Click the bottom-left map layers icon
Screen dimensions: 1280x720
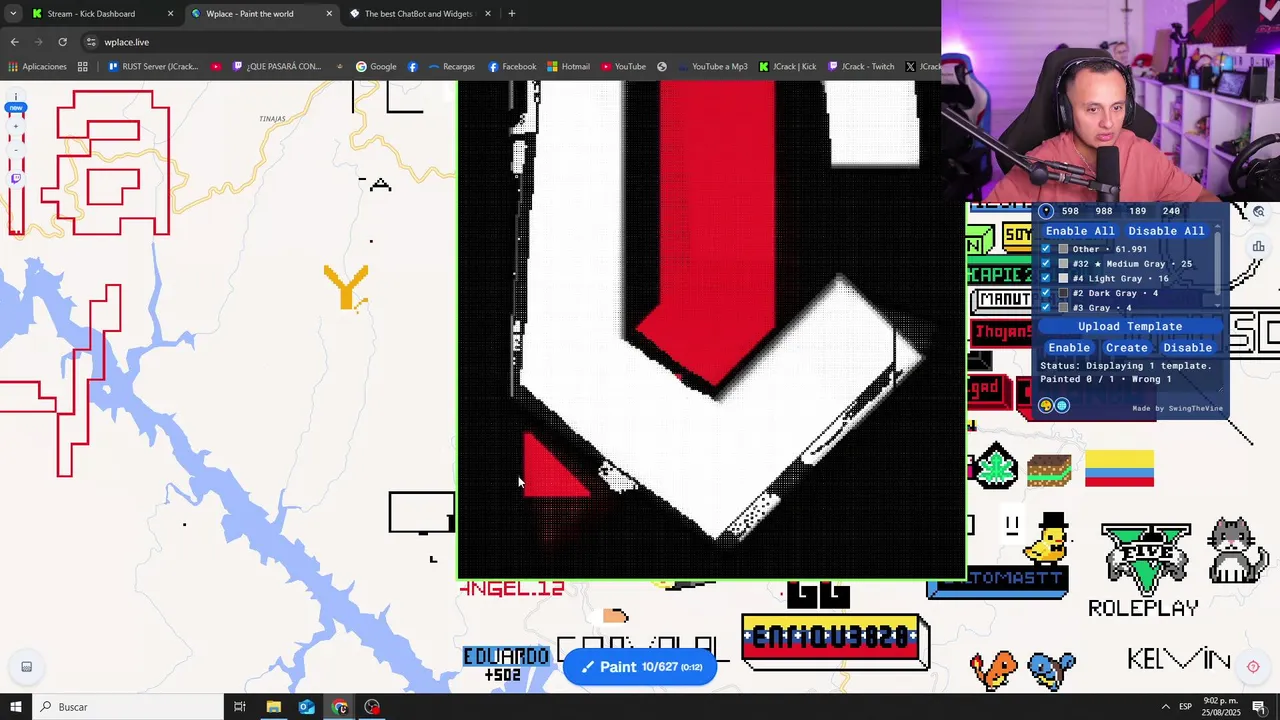click(x=27, y=667)
